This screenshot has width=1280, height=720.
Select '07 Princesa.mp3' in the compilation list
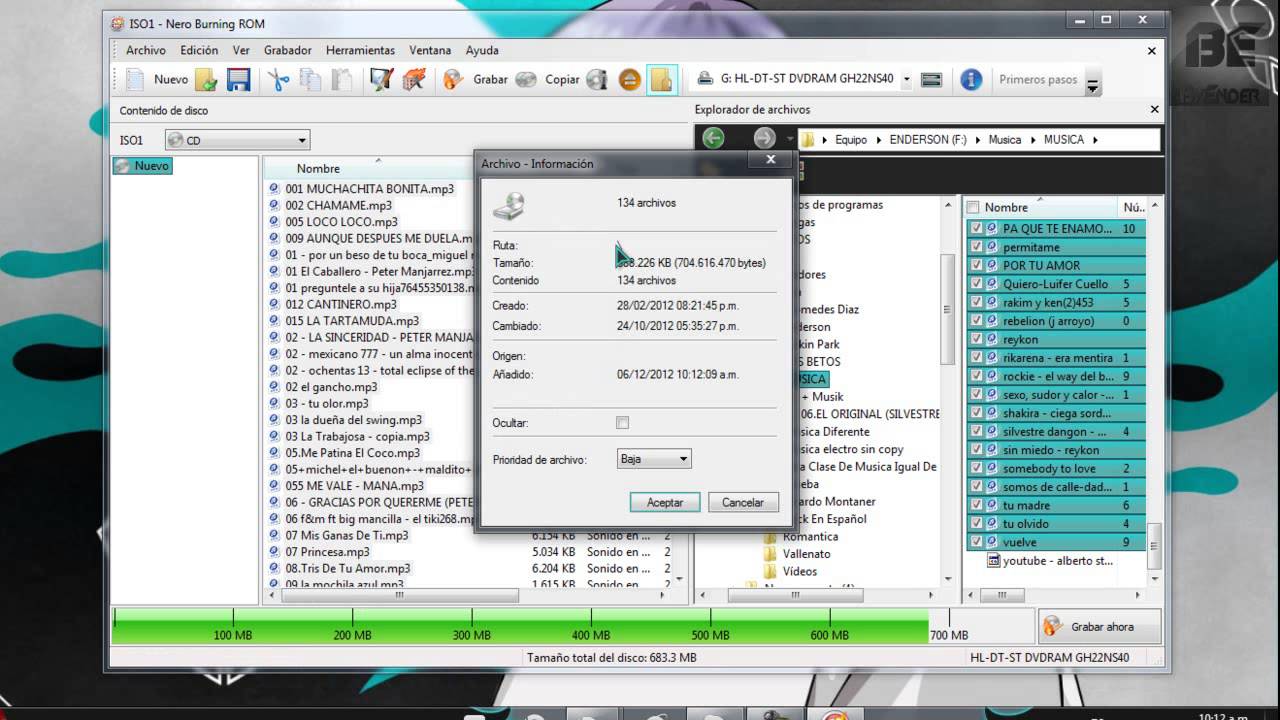pos(327,552)
